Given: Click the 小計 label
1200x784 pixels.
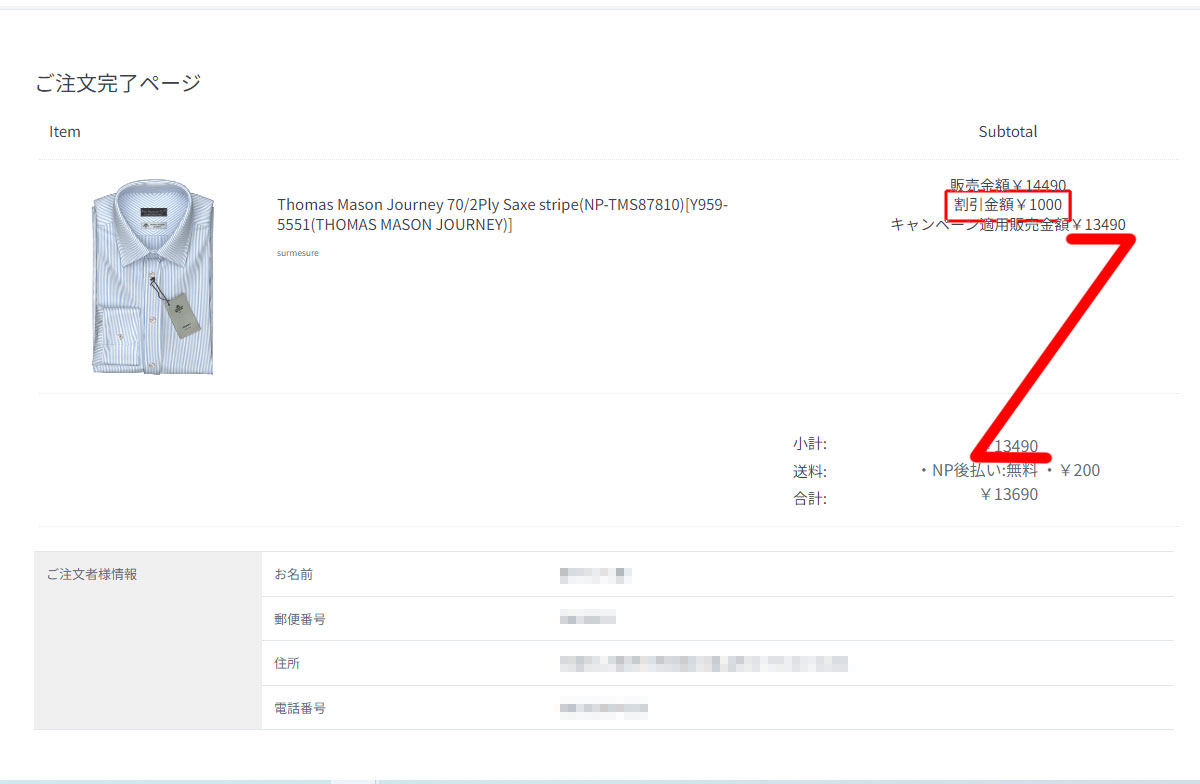Looking at the screenshot, I should click(x=810, y=444).
